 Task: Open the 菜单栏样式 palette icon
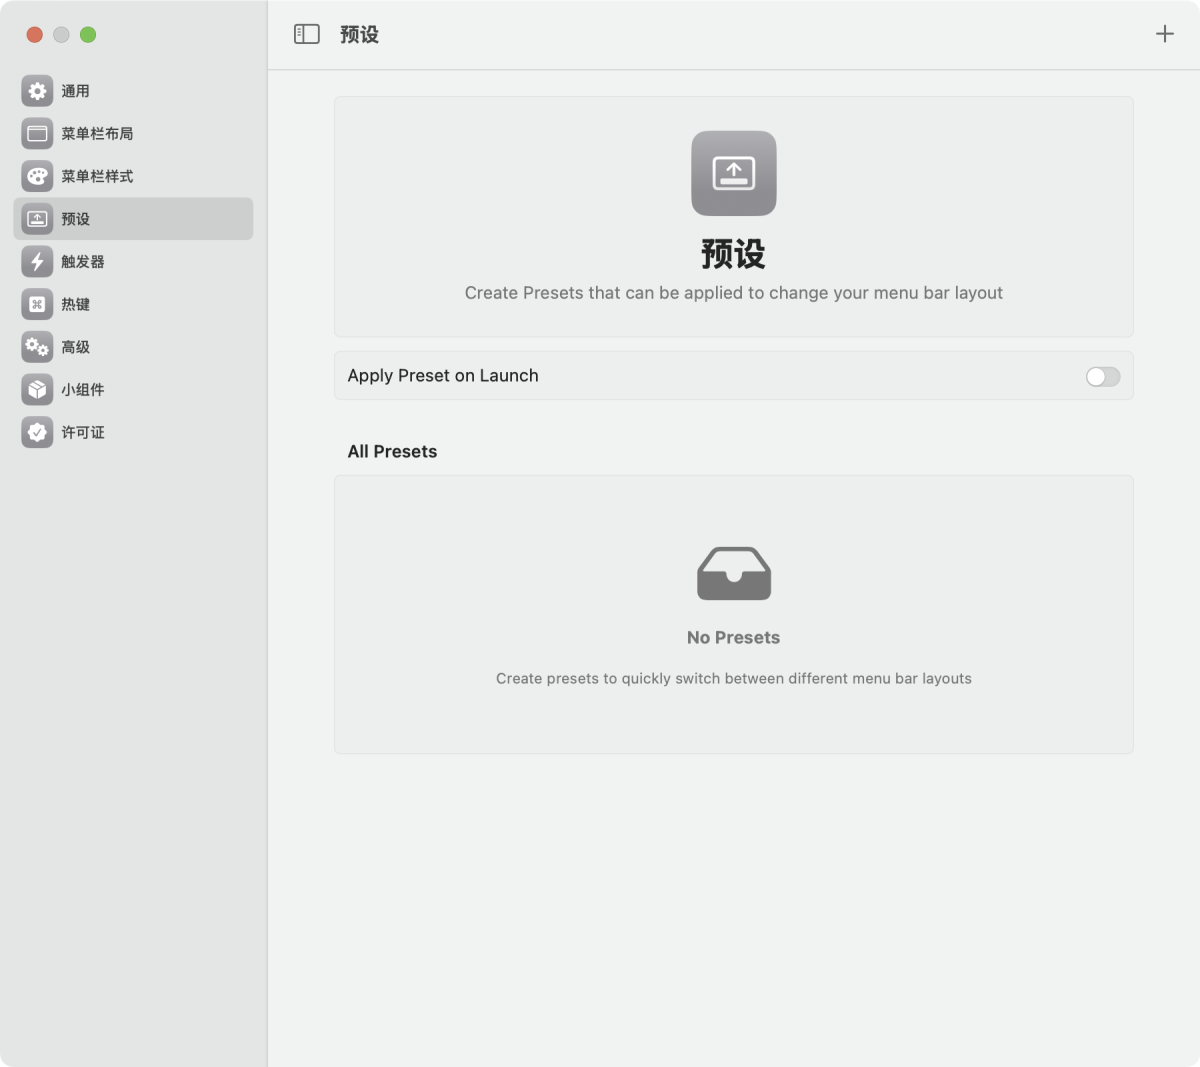tap(37, 176)
